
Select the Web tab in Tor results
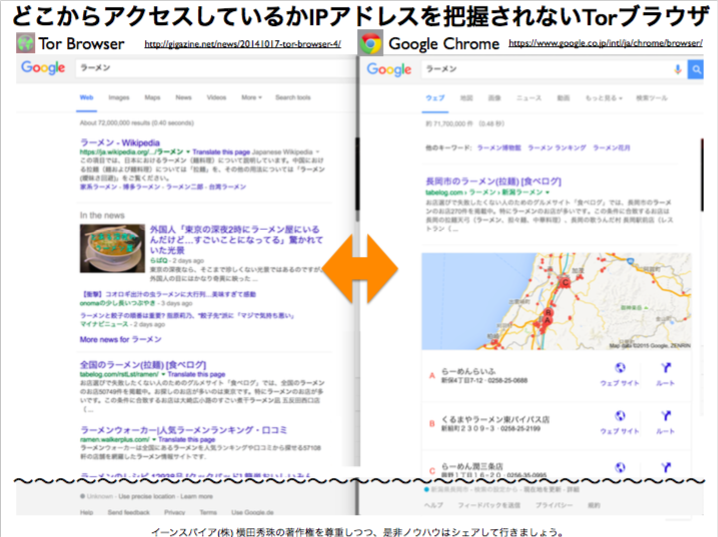[87, 98]
